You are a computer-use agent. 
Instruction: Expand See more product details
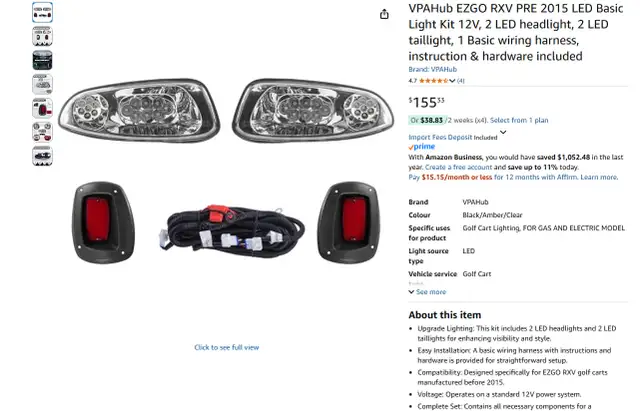point(427,292)
